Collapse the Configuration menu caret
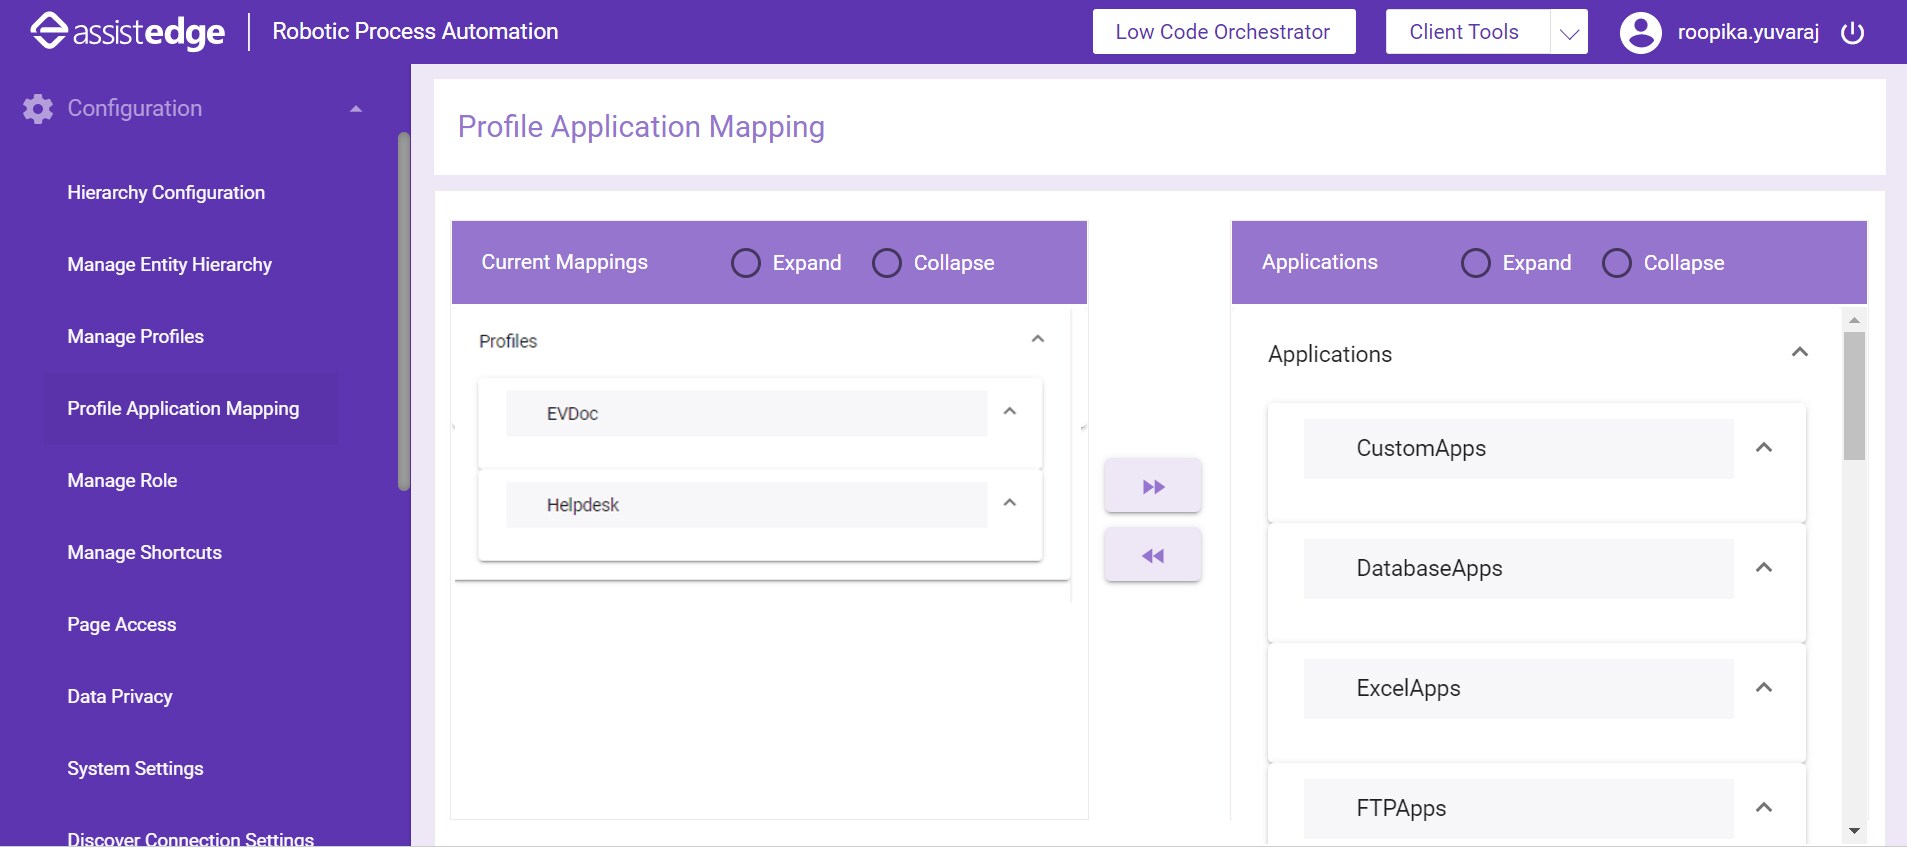Image resolution: width=1907 pixels, height=847 pixels. (x=356, y=108)
